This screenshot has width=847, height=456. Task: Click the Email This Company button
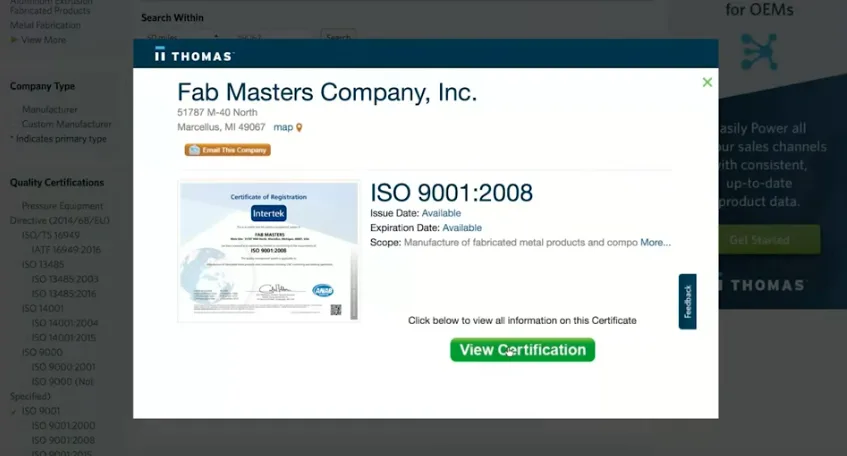tap(227, 150)
